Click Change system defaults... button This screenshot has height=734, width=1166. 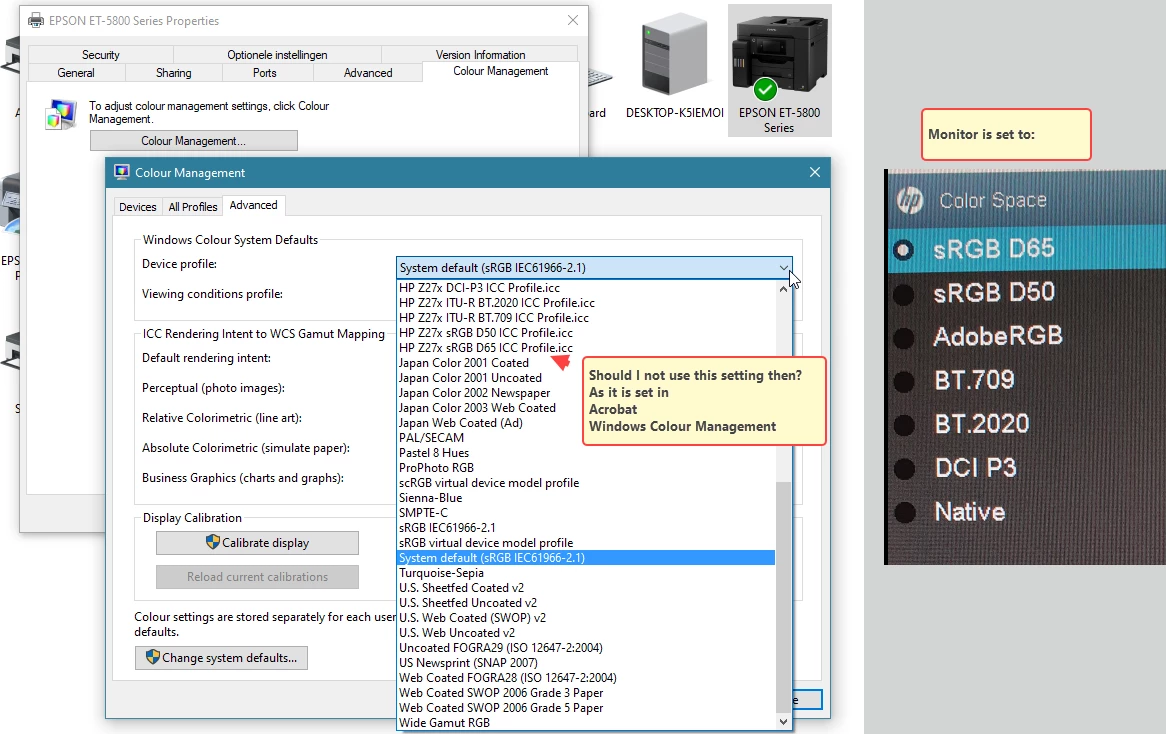pyautogui.click(x=222, y=658)
